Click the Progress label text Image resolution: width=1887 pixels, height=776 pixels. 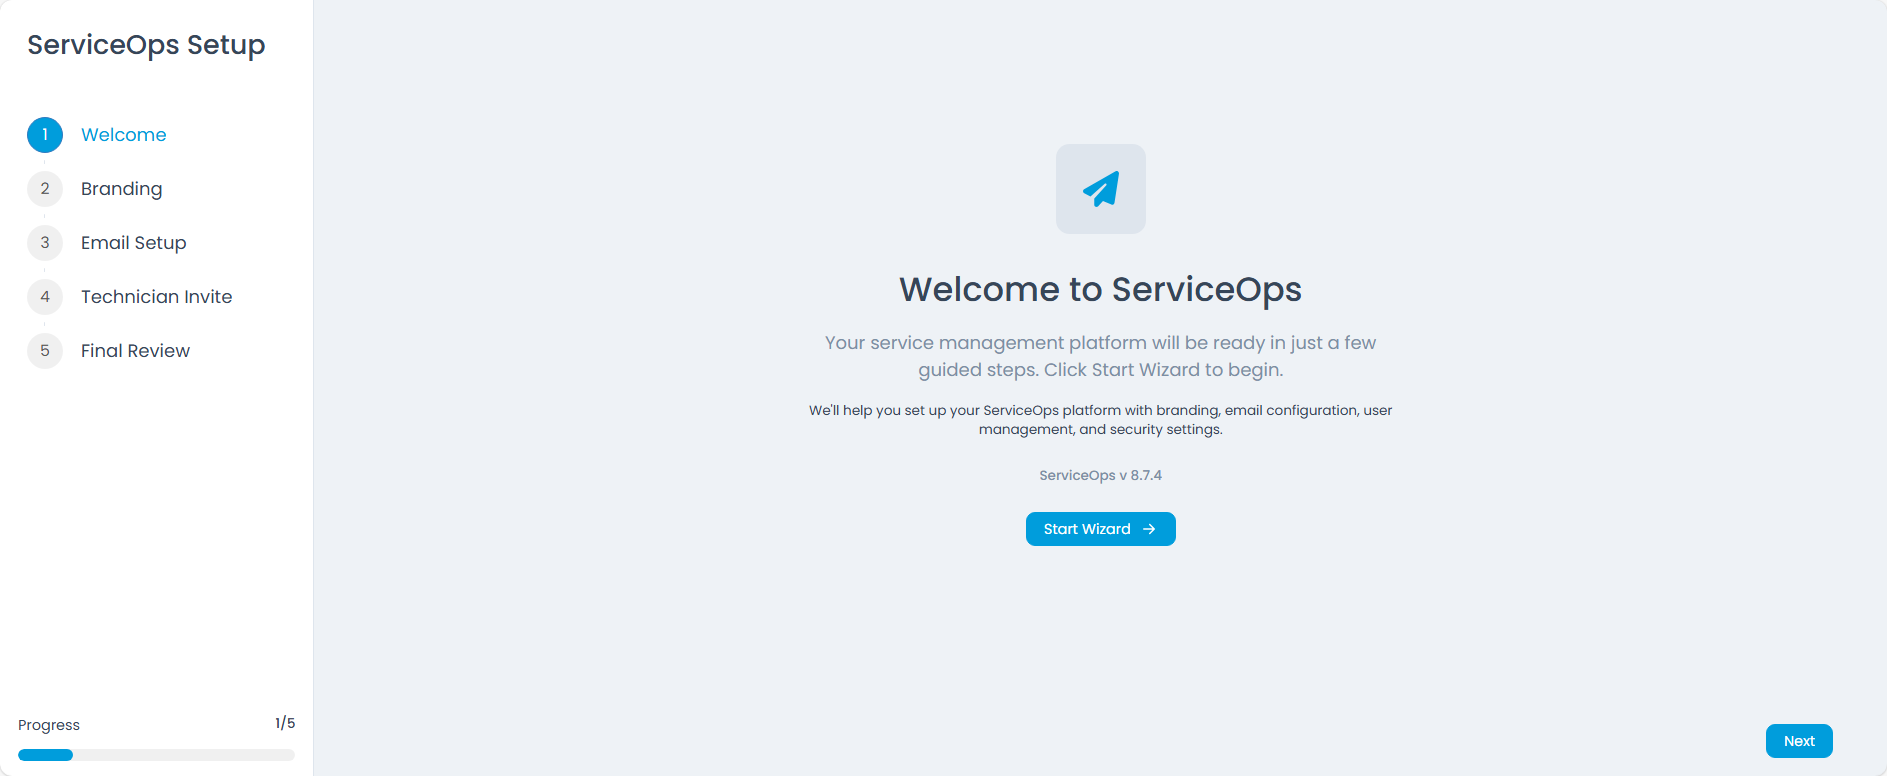coord(49,725)
